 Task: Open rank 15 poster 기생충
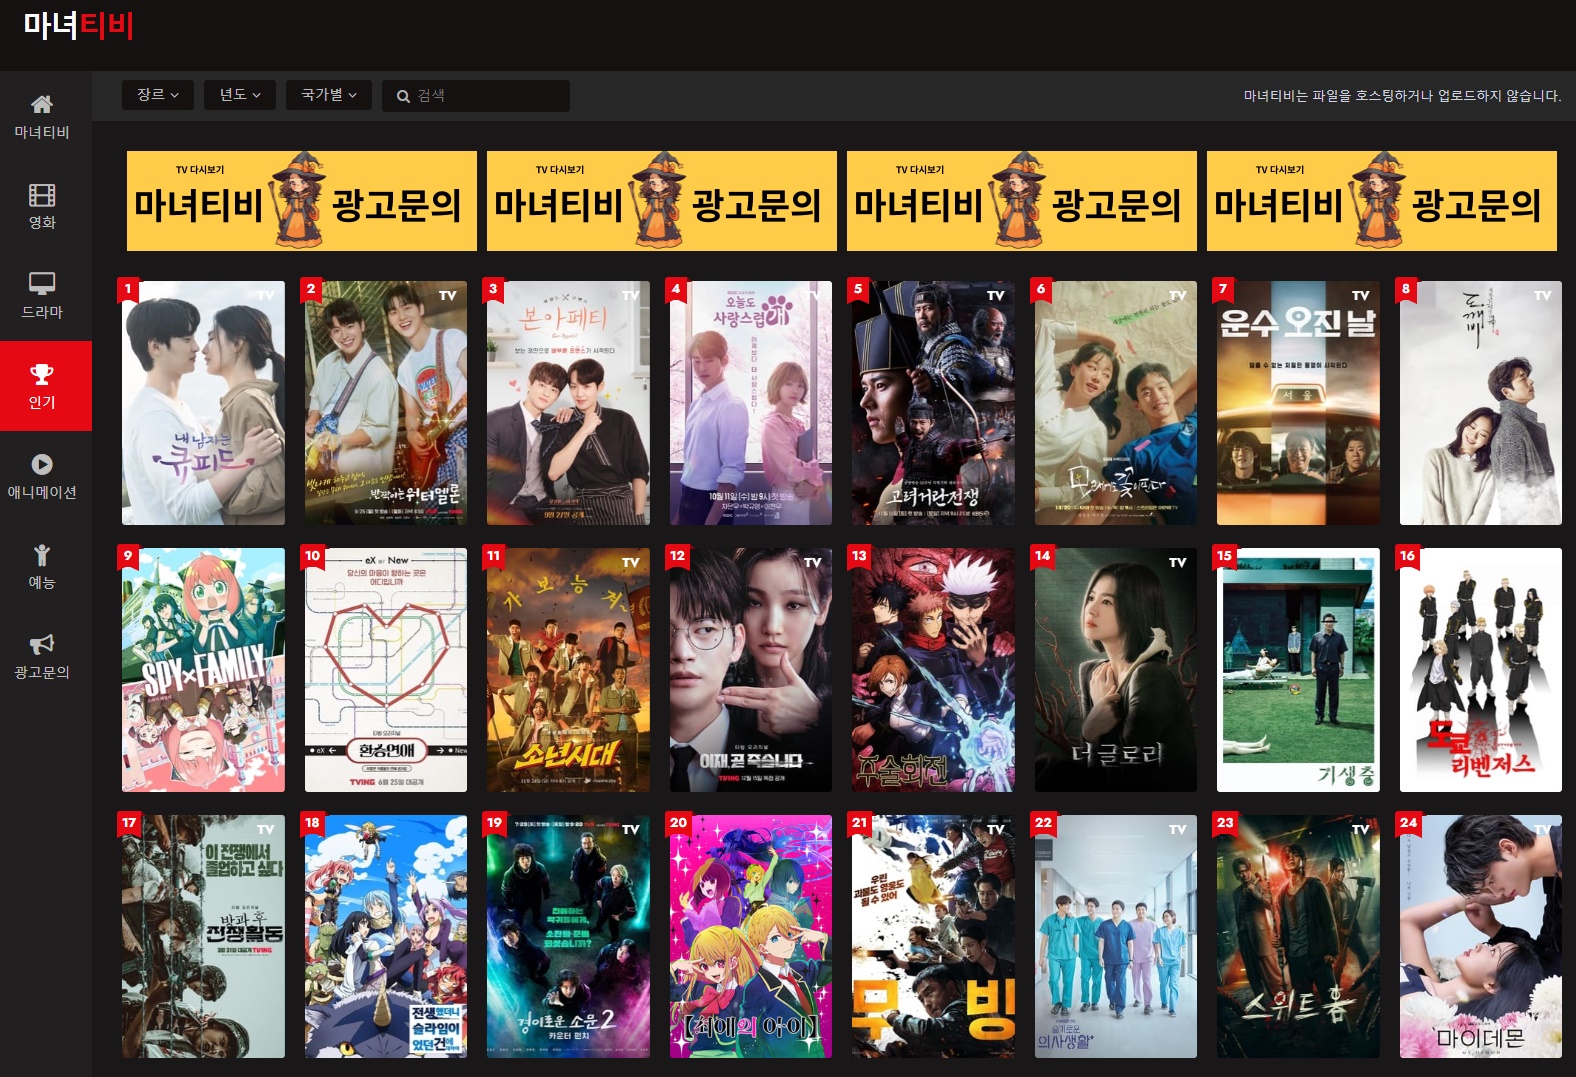click(1298, 670)
